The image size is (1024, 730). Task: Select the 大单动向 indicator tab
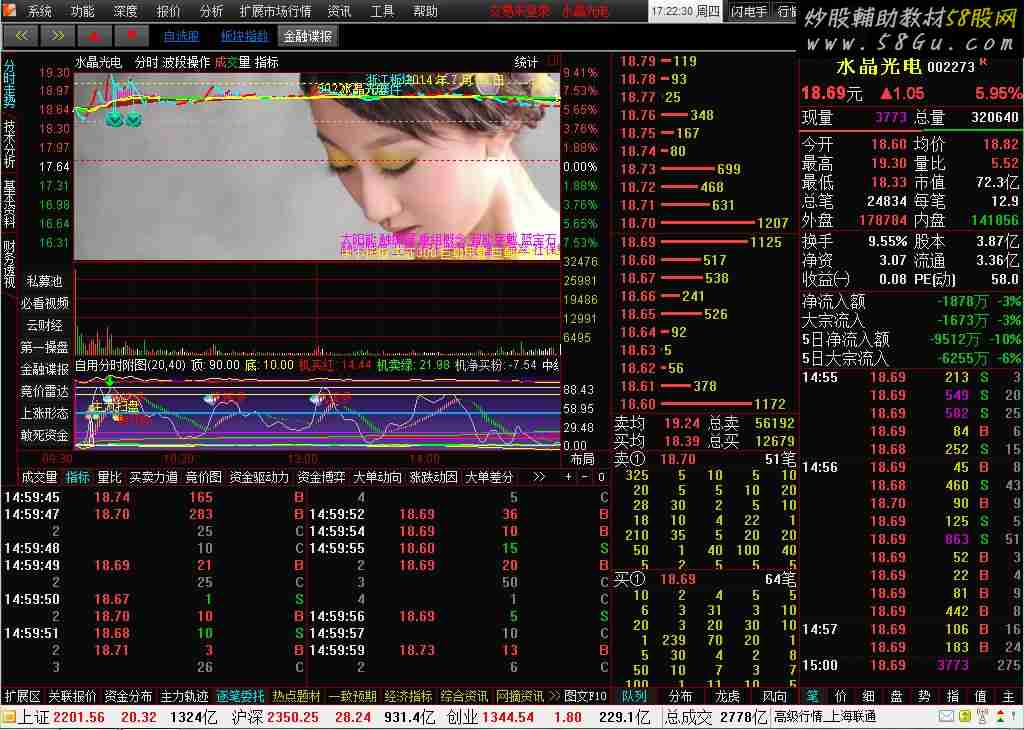(377, 477)
